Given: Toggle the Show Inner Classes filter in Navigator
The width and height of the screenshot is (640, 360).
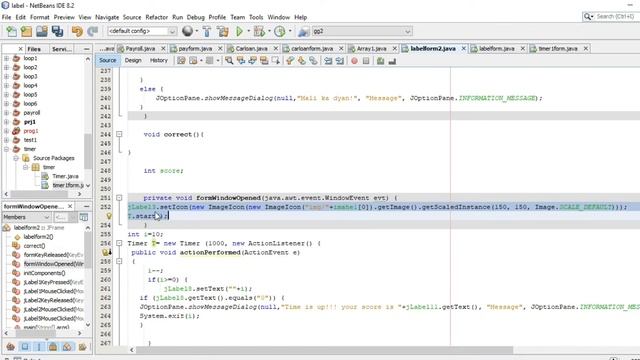Looking at the screenshot, I should [x=67, y=347].
